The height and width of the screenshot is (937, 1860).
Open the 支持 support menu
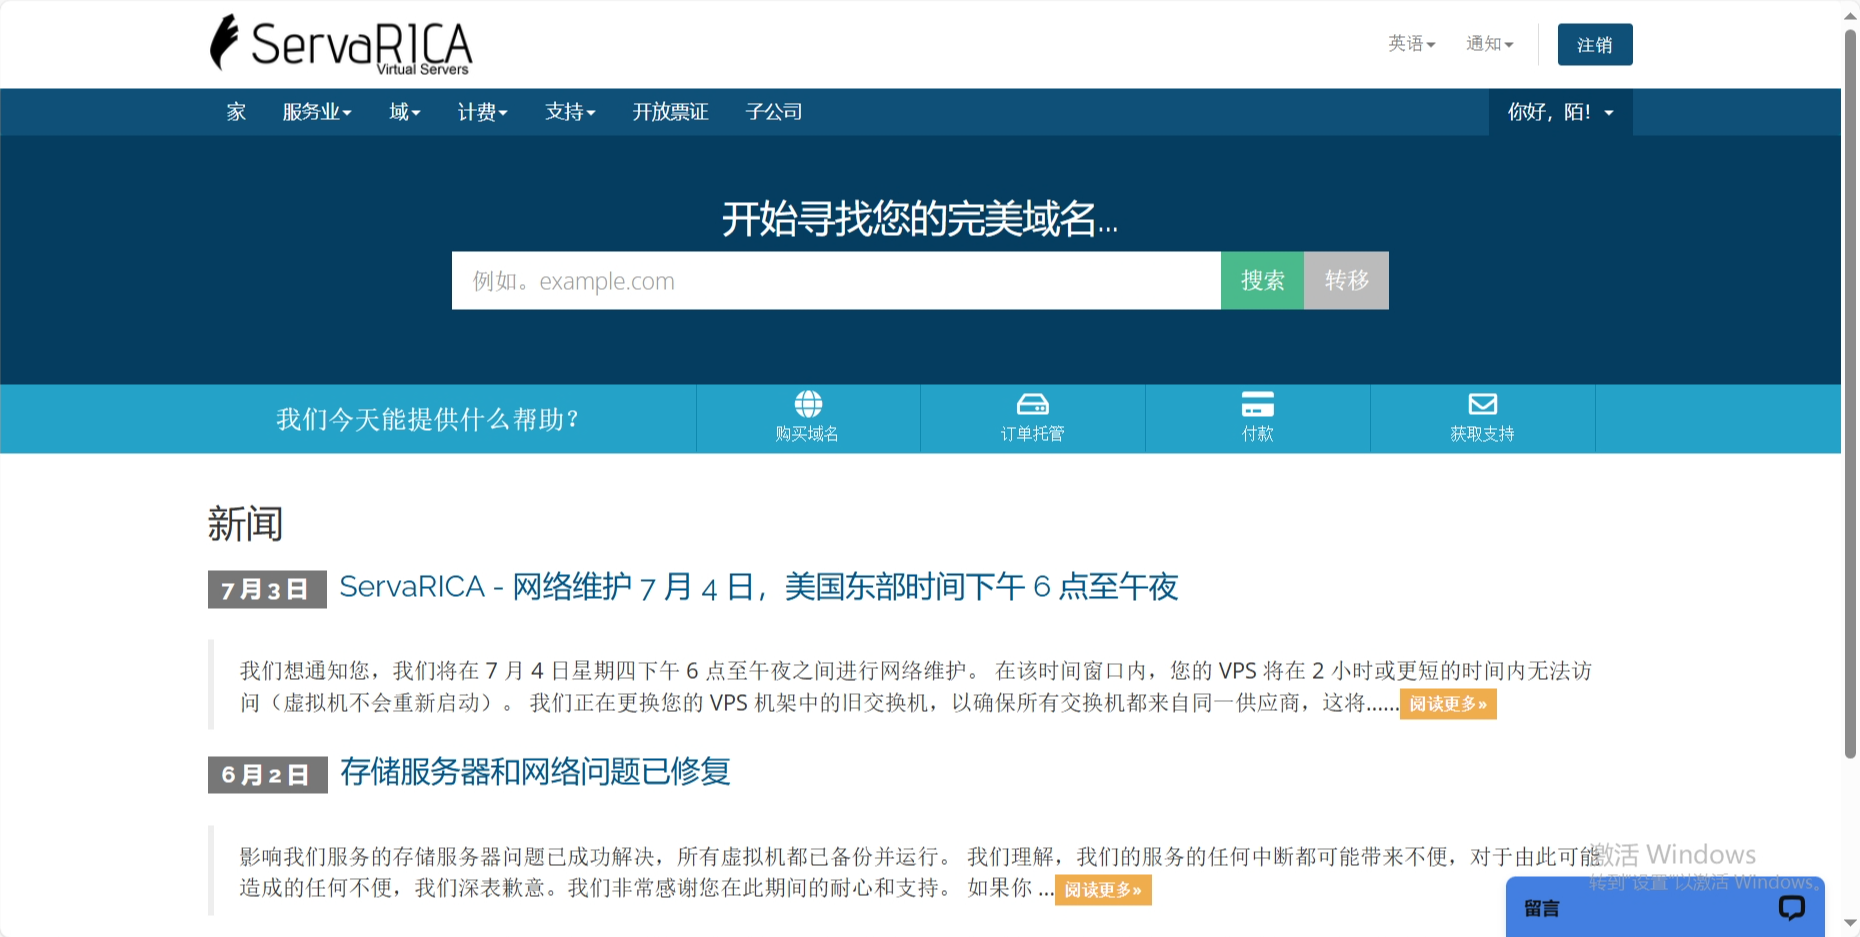pyautogui.click(x=570, y=112)
